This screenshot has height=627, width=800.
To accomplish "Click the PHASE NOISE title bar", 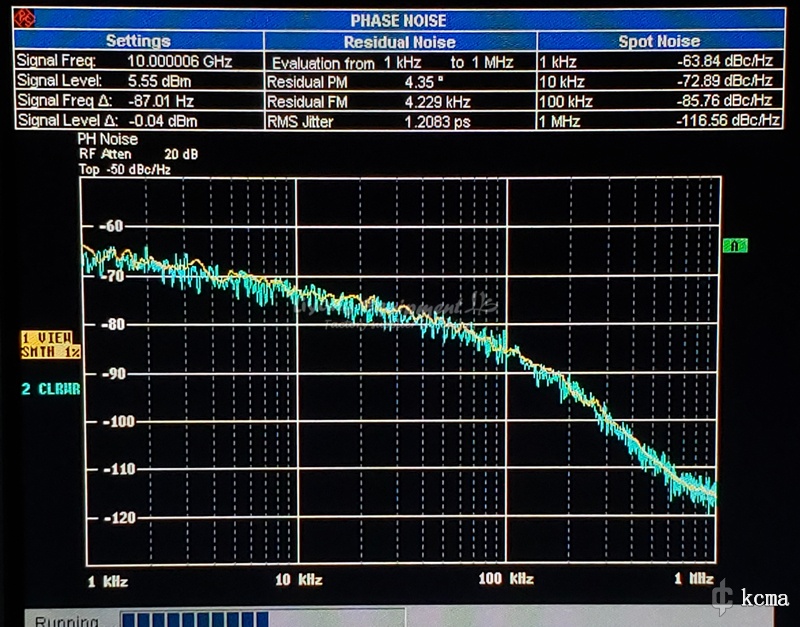I will pyautogui.click(x=398, y=21).
